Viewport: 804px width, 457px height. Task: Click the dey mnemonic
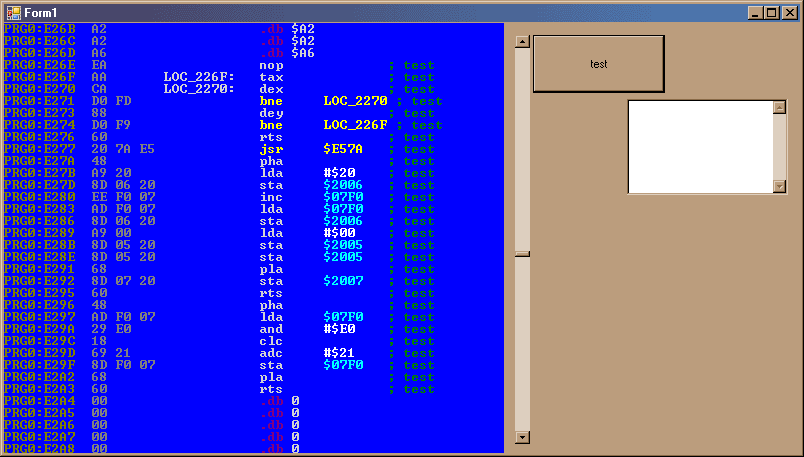[271, 113]
